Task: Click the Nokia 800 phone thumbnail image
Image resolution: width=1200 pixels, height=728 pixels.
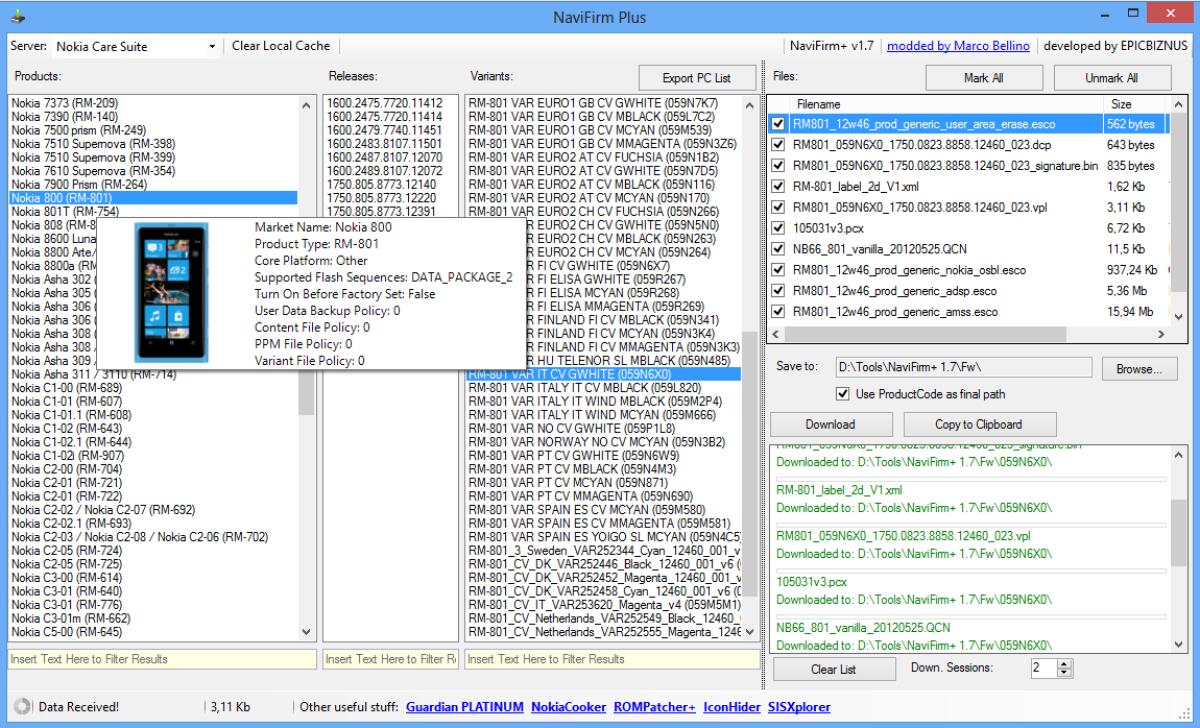Action: 173,291
